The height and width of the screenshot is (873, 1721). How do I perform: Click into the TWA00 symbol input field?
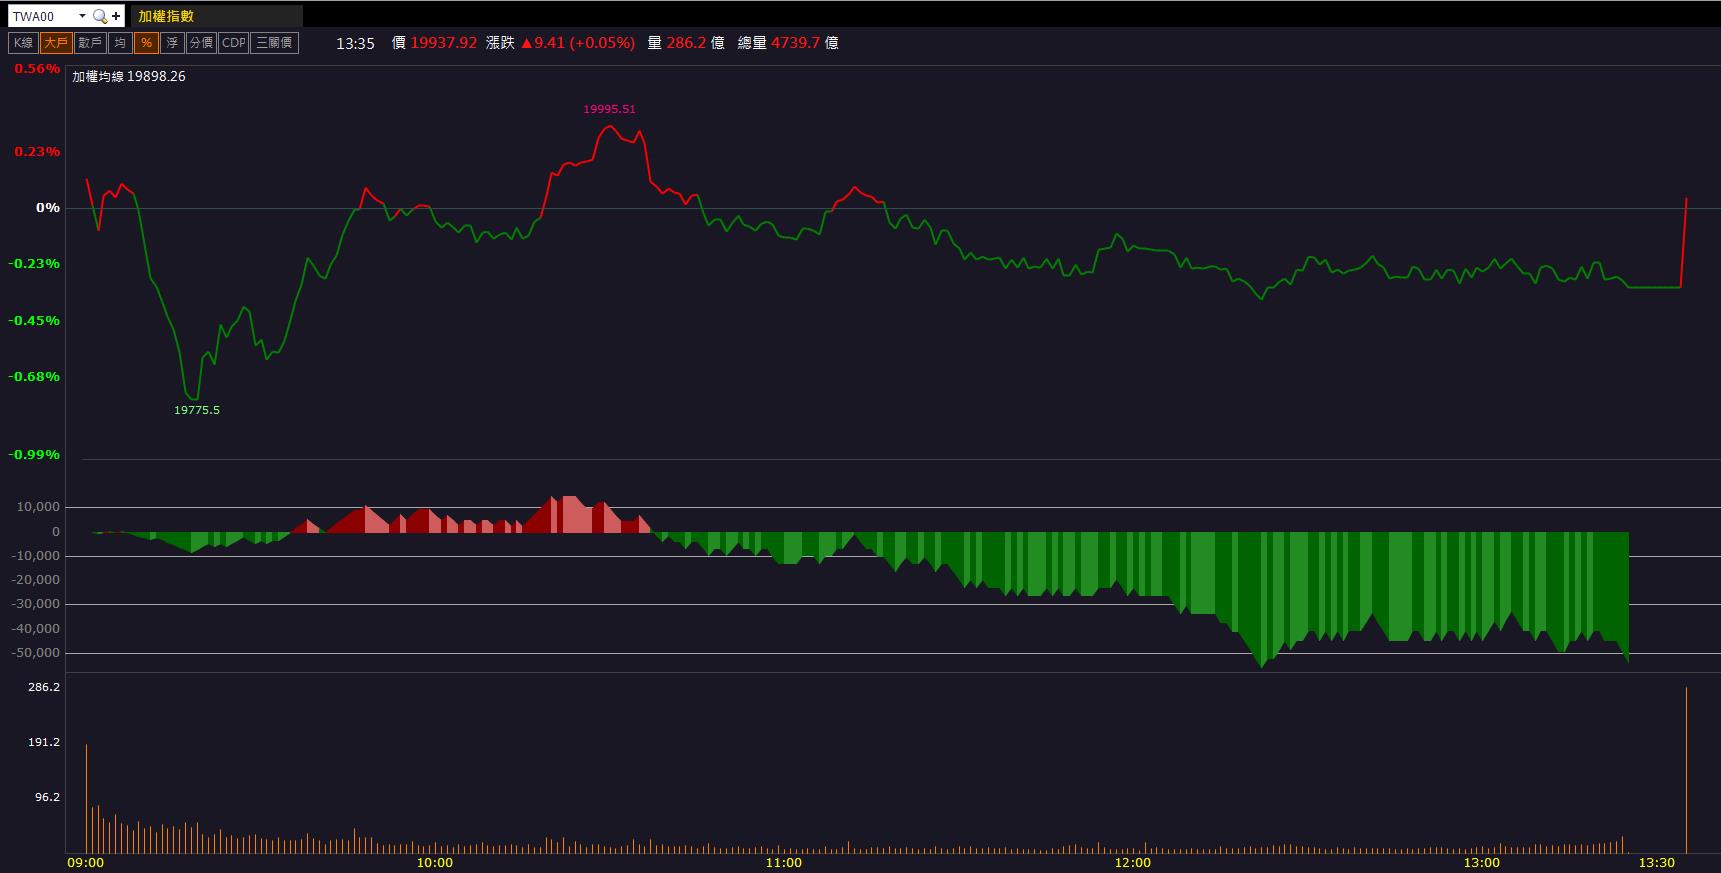(x=43, y=16)
